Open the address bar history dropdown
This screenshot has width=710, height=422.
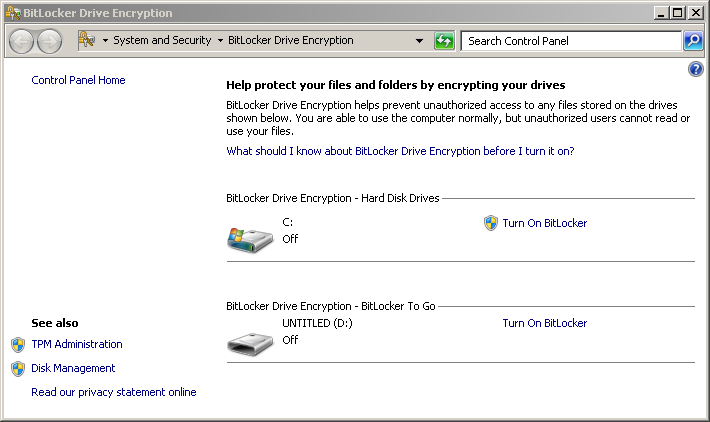[x=419, y=41]
